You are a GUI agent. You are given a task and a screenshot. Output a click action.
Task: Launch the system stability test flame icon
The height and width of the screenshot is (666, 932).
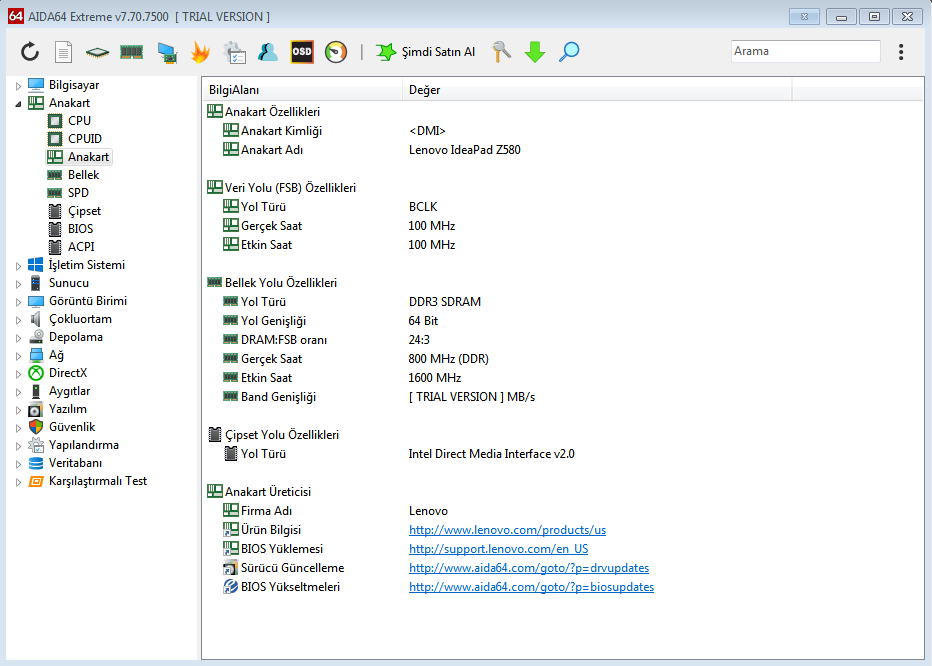(x=200, y=52)
